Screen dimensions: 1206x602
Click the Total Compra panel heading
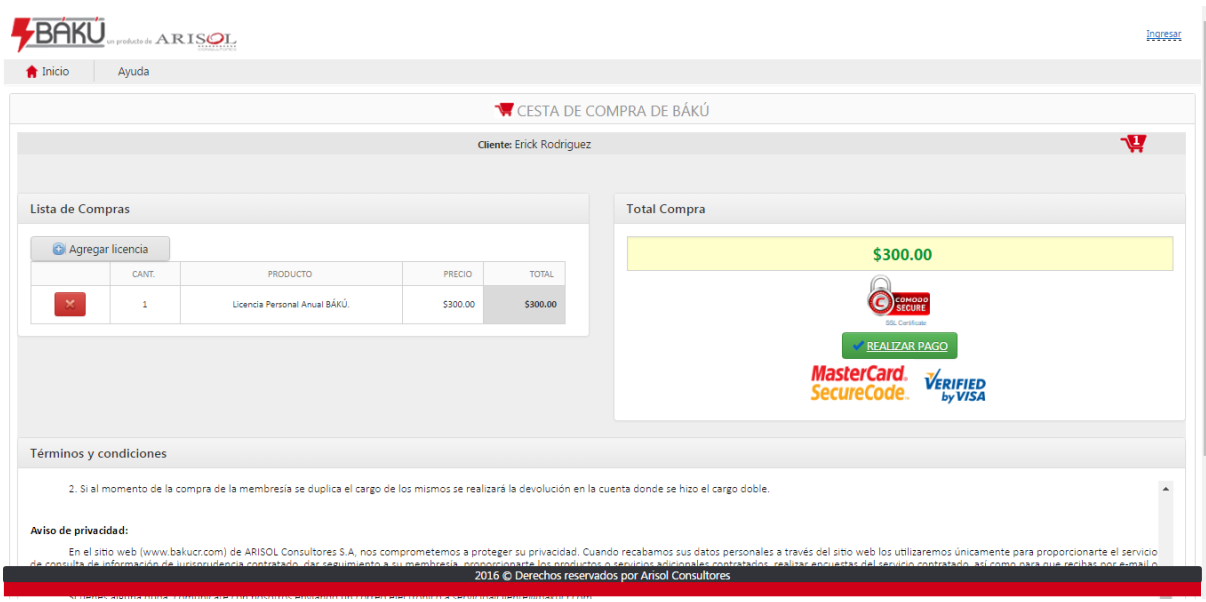[x=665, y=209]
